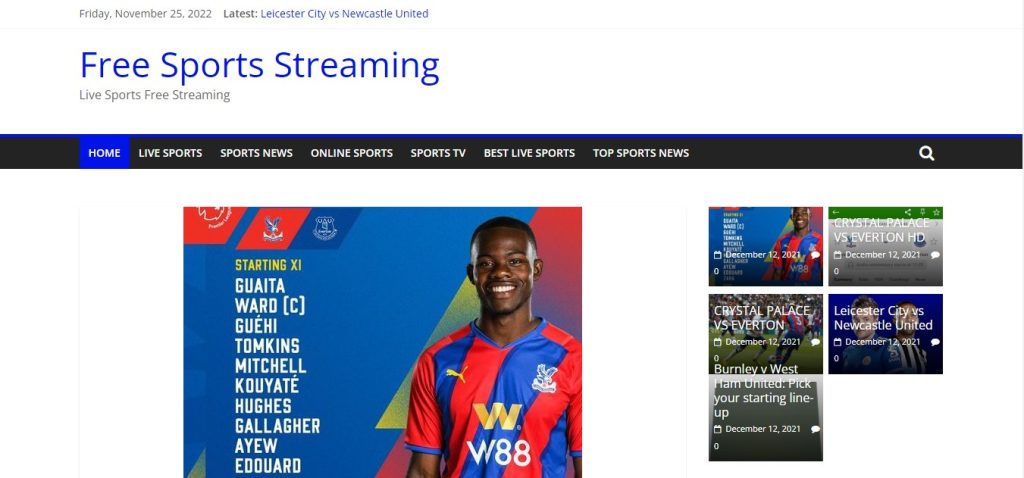
Task: Select Online Sports in the navigation bar
Action: (x=351, y=153)
